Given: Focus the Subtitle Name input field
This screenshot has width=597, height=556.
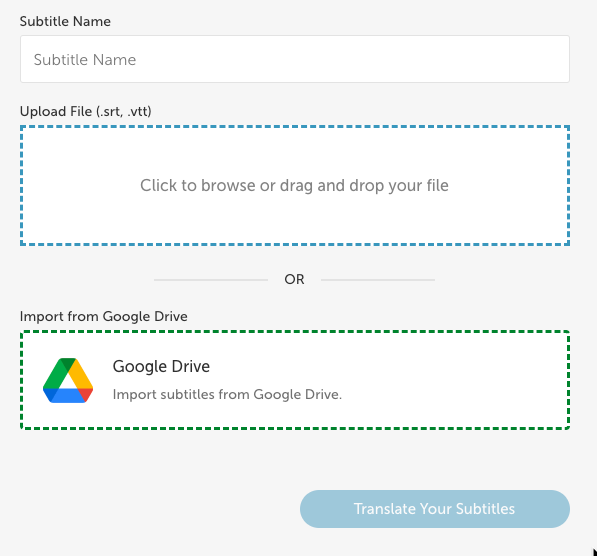Looking at the screenshot, I should (x=295, y=59).
